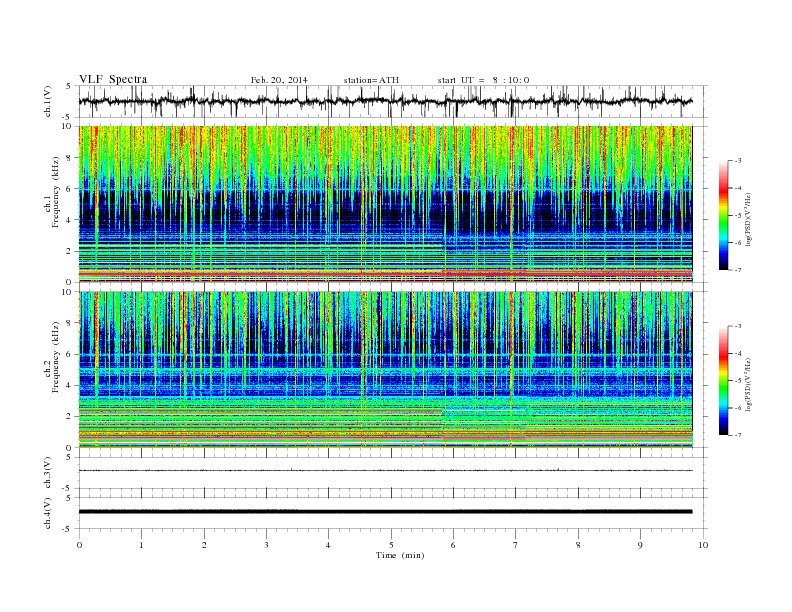Click the "ch.4(V)" axis label

pos(48,513)
